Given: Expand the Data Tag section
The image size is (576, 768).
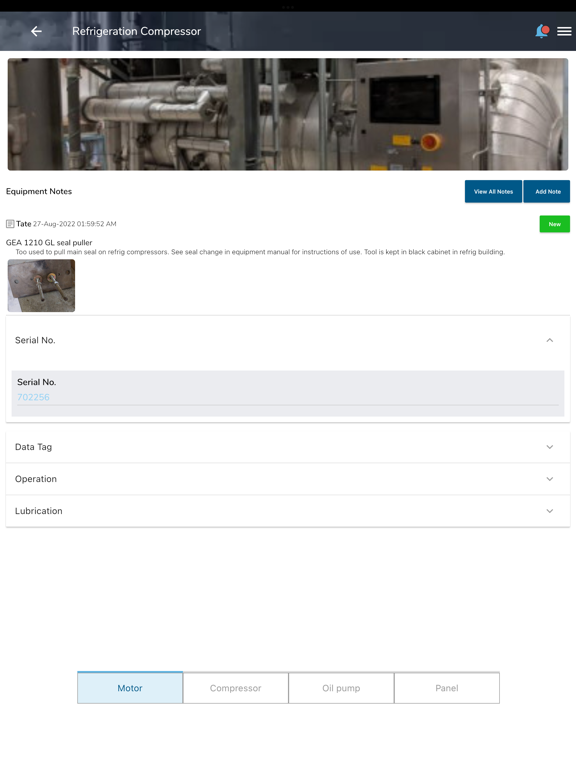Looking at the screenshot, I should pos(288,447).
